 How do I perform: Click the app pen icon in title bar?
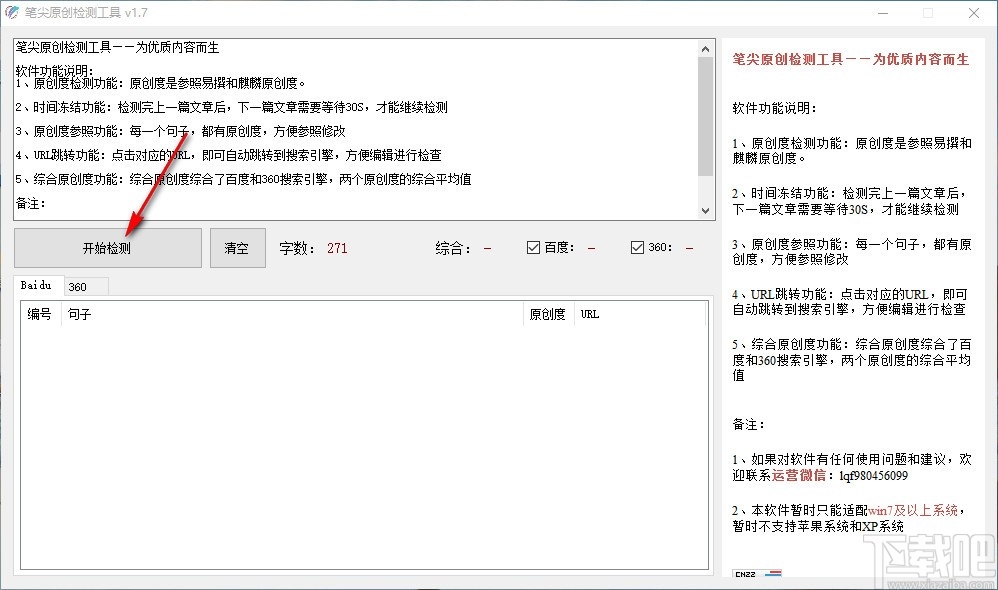[11, 13]
